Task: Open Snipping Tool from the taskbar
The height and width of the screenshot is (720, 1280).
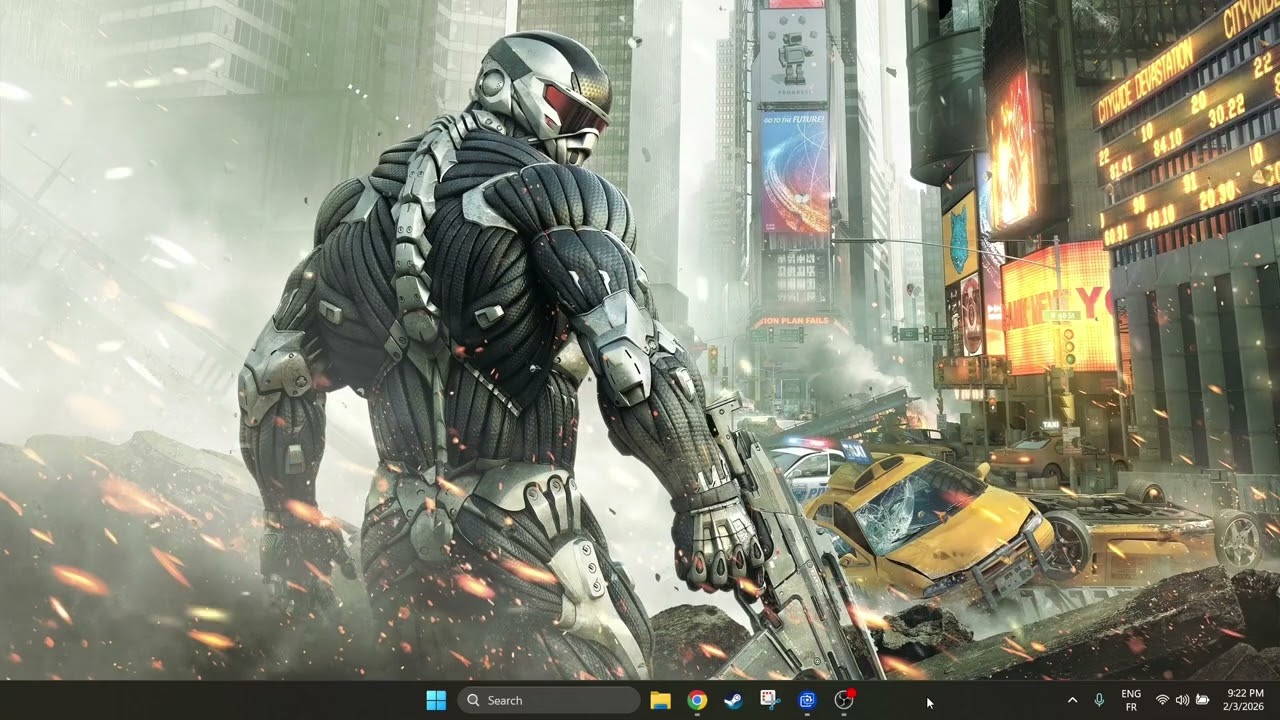Action: pyautogui.click(x=770, y=701)
